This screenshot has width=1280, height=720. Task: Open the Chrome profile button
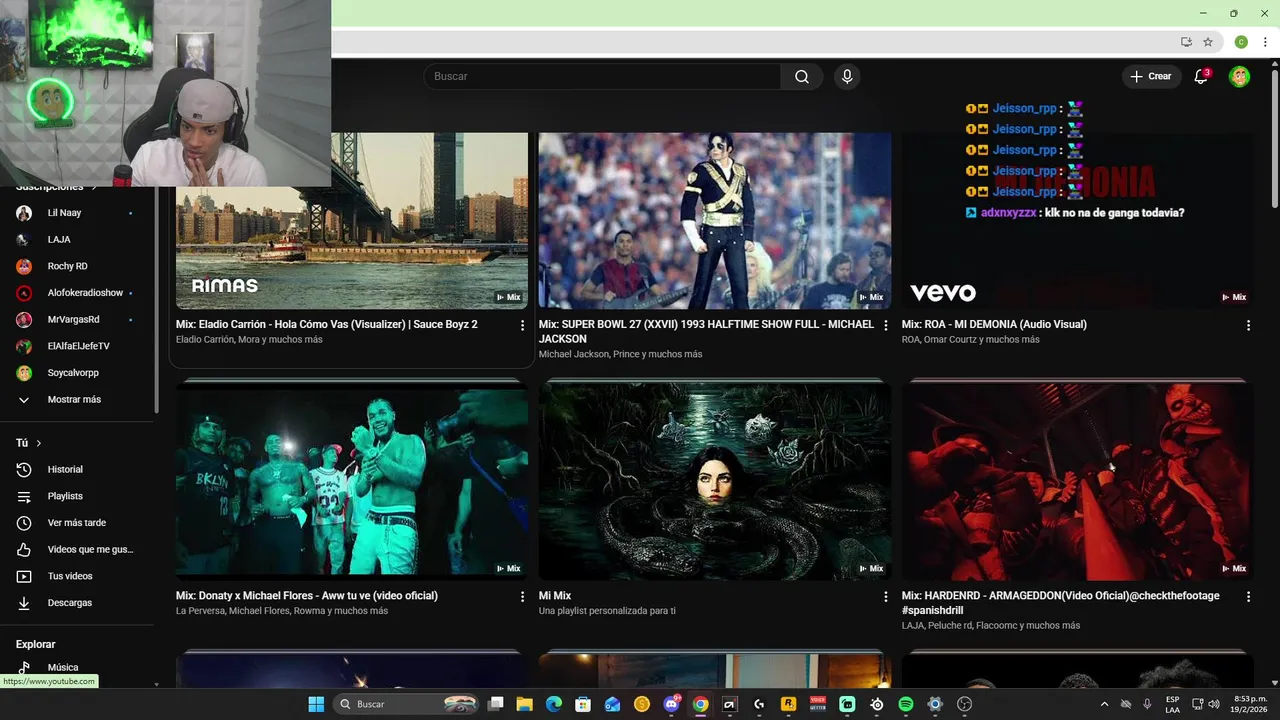pos(1241,42)
